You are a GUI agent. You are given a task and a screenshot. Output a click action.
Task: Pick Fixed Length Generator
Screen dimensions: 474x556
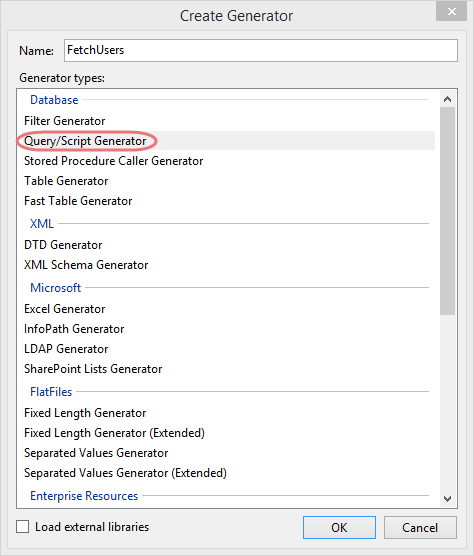(x=225, y=413)
